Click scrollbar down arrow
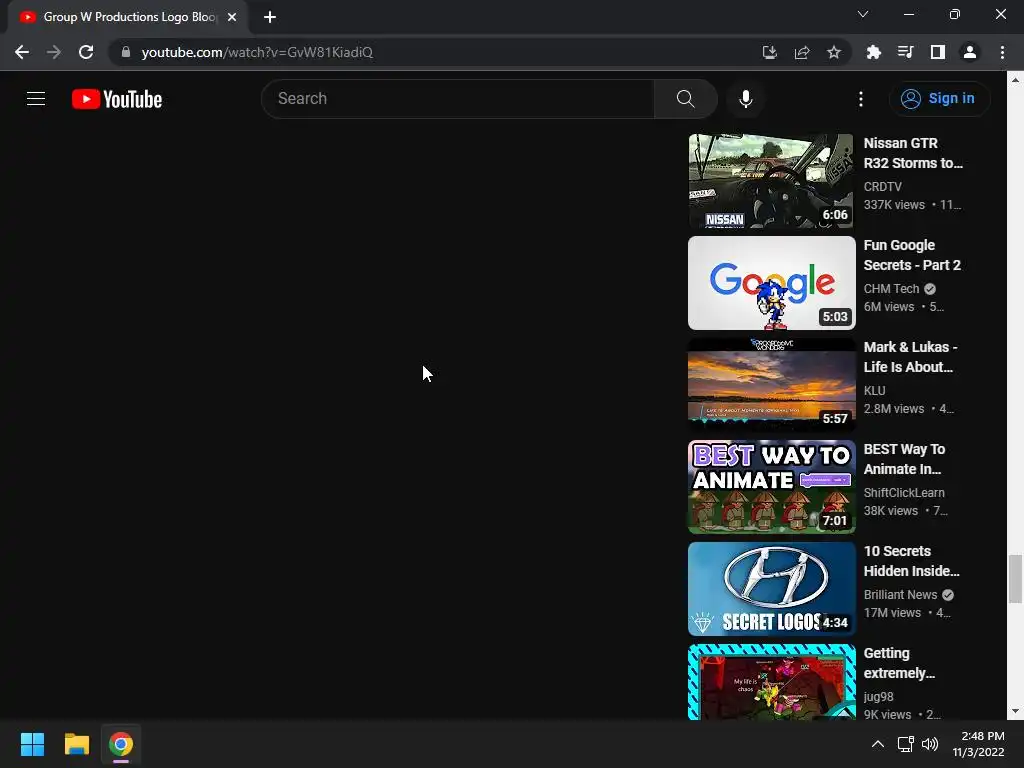This screenshot has height=768, width=1024. point(1015,711)
